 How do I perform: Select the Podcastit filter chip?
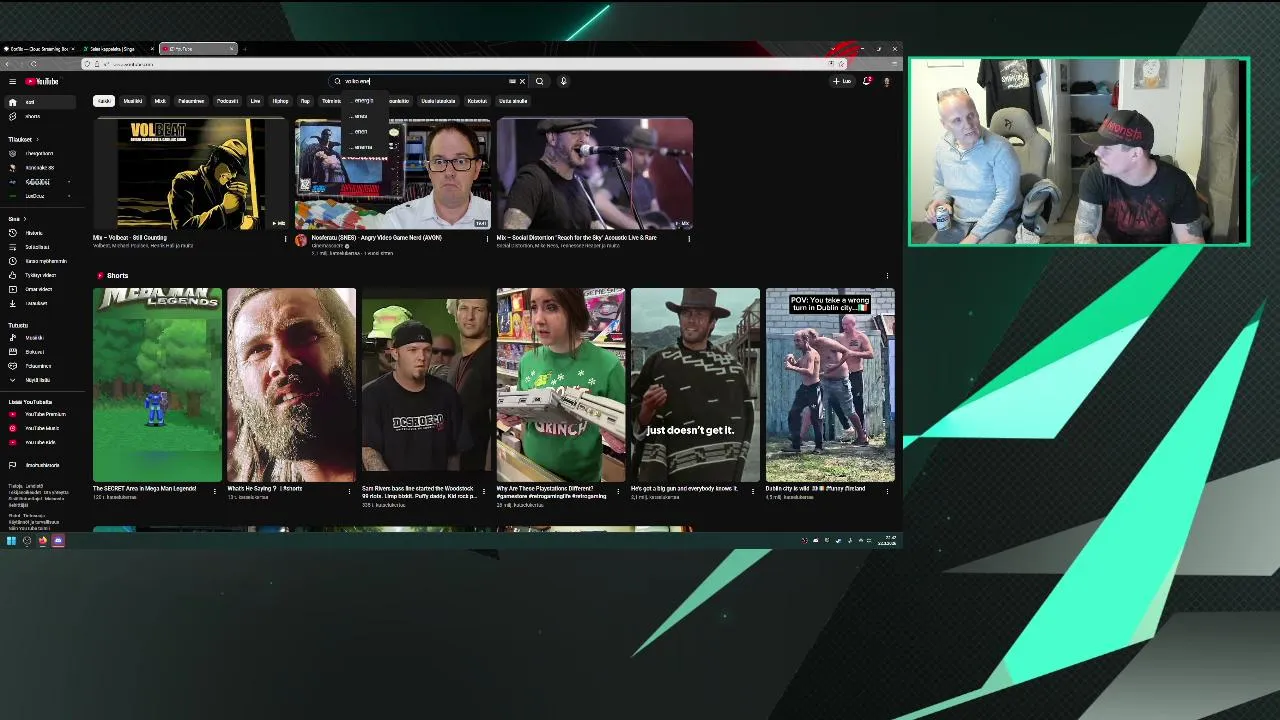click(227, 101)
